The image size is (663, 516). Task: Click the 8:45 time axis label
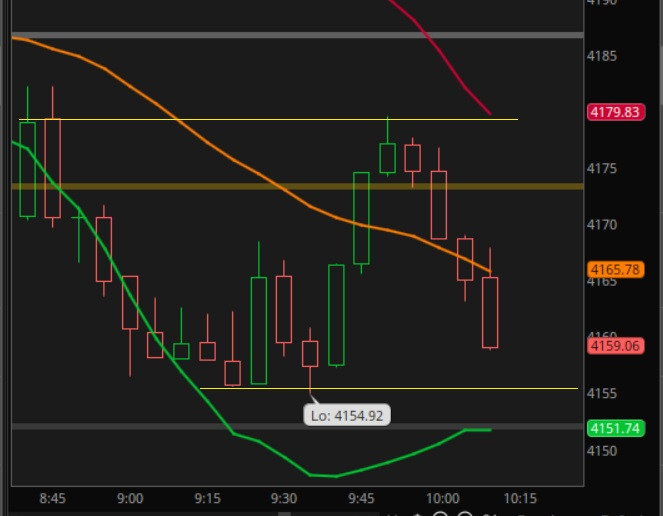click(x=52, y=498)
